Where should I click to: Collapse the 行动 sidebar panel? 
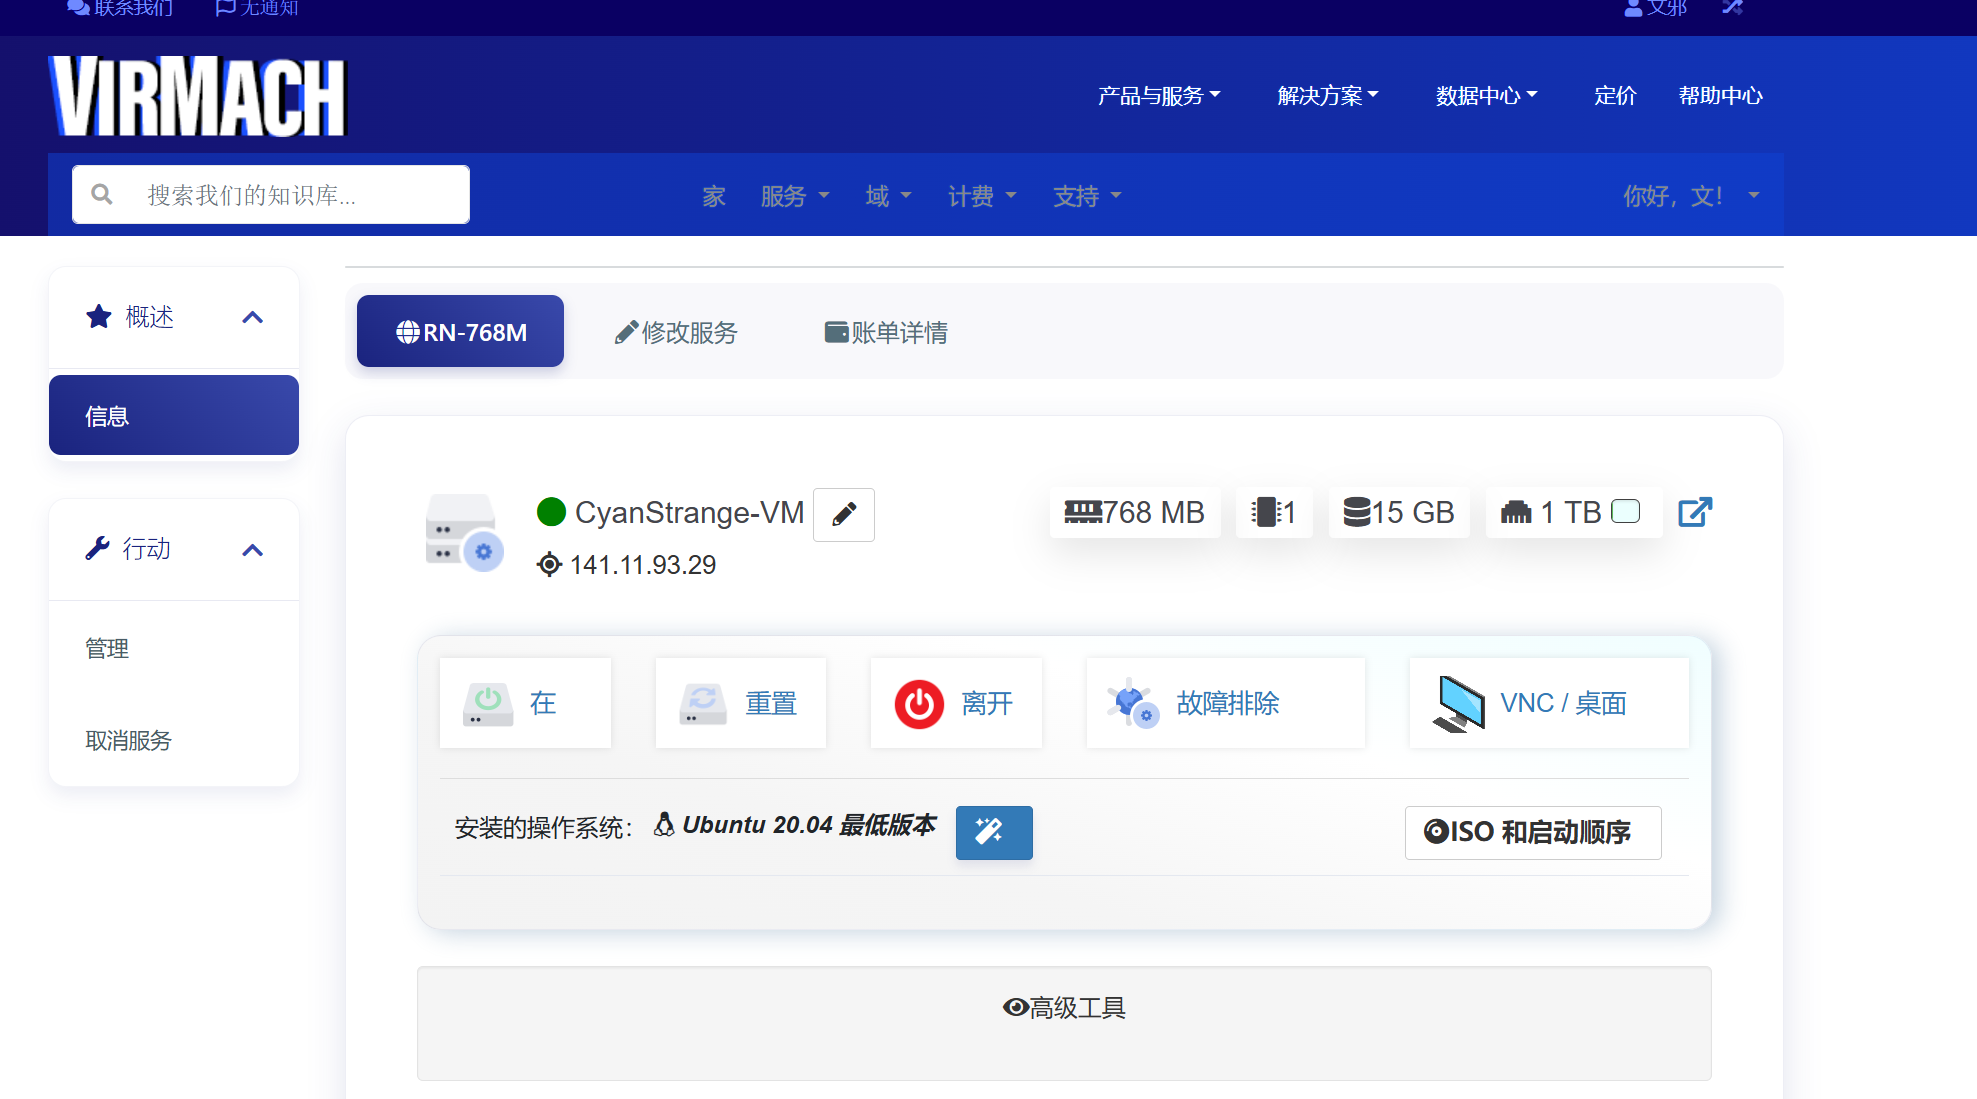coord(253,550)
